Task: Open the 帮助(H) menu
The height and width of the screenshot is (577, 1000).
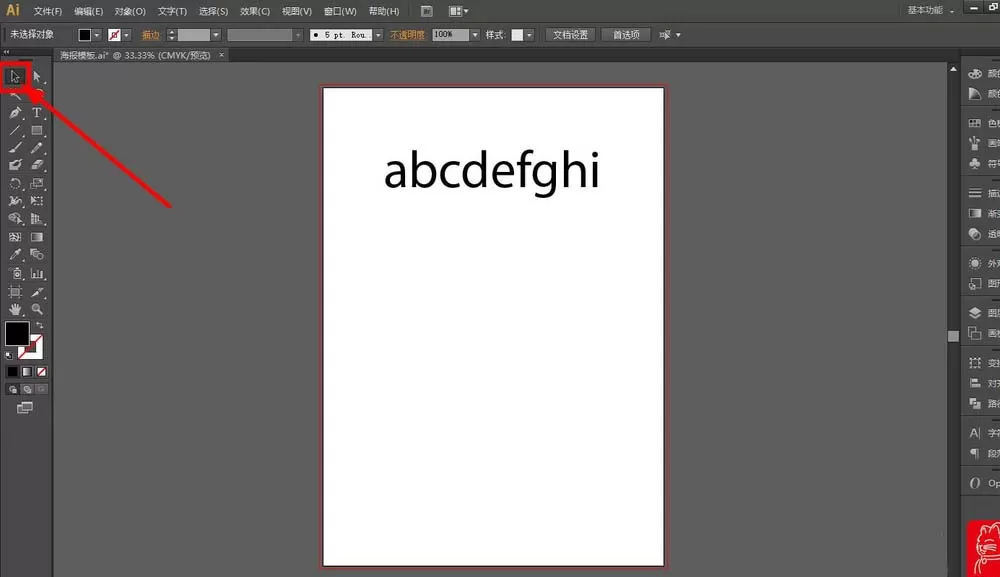Action: pos(384,11)
